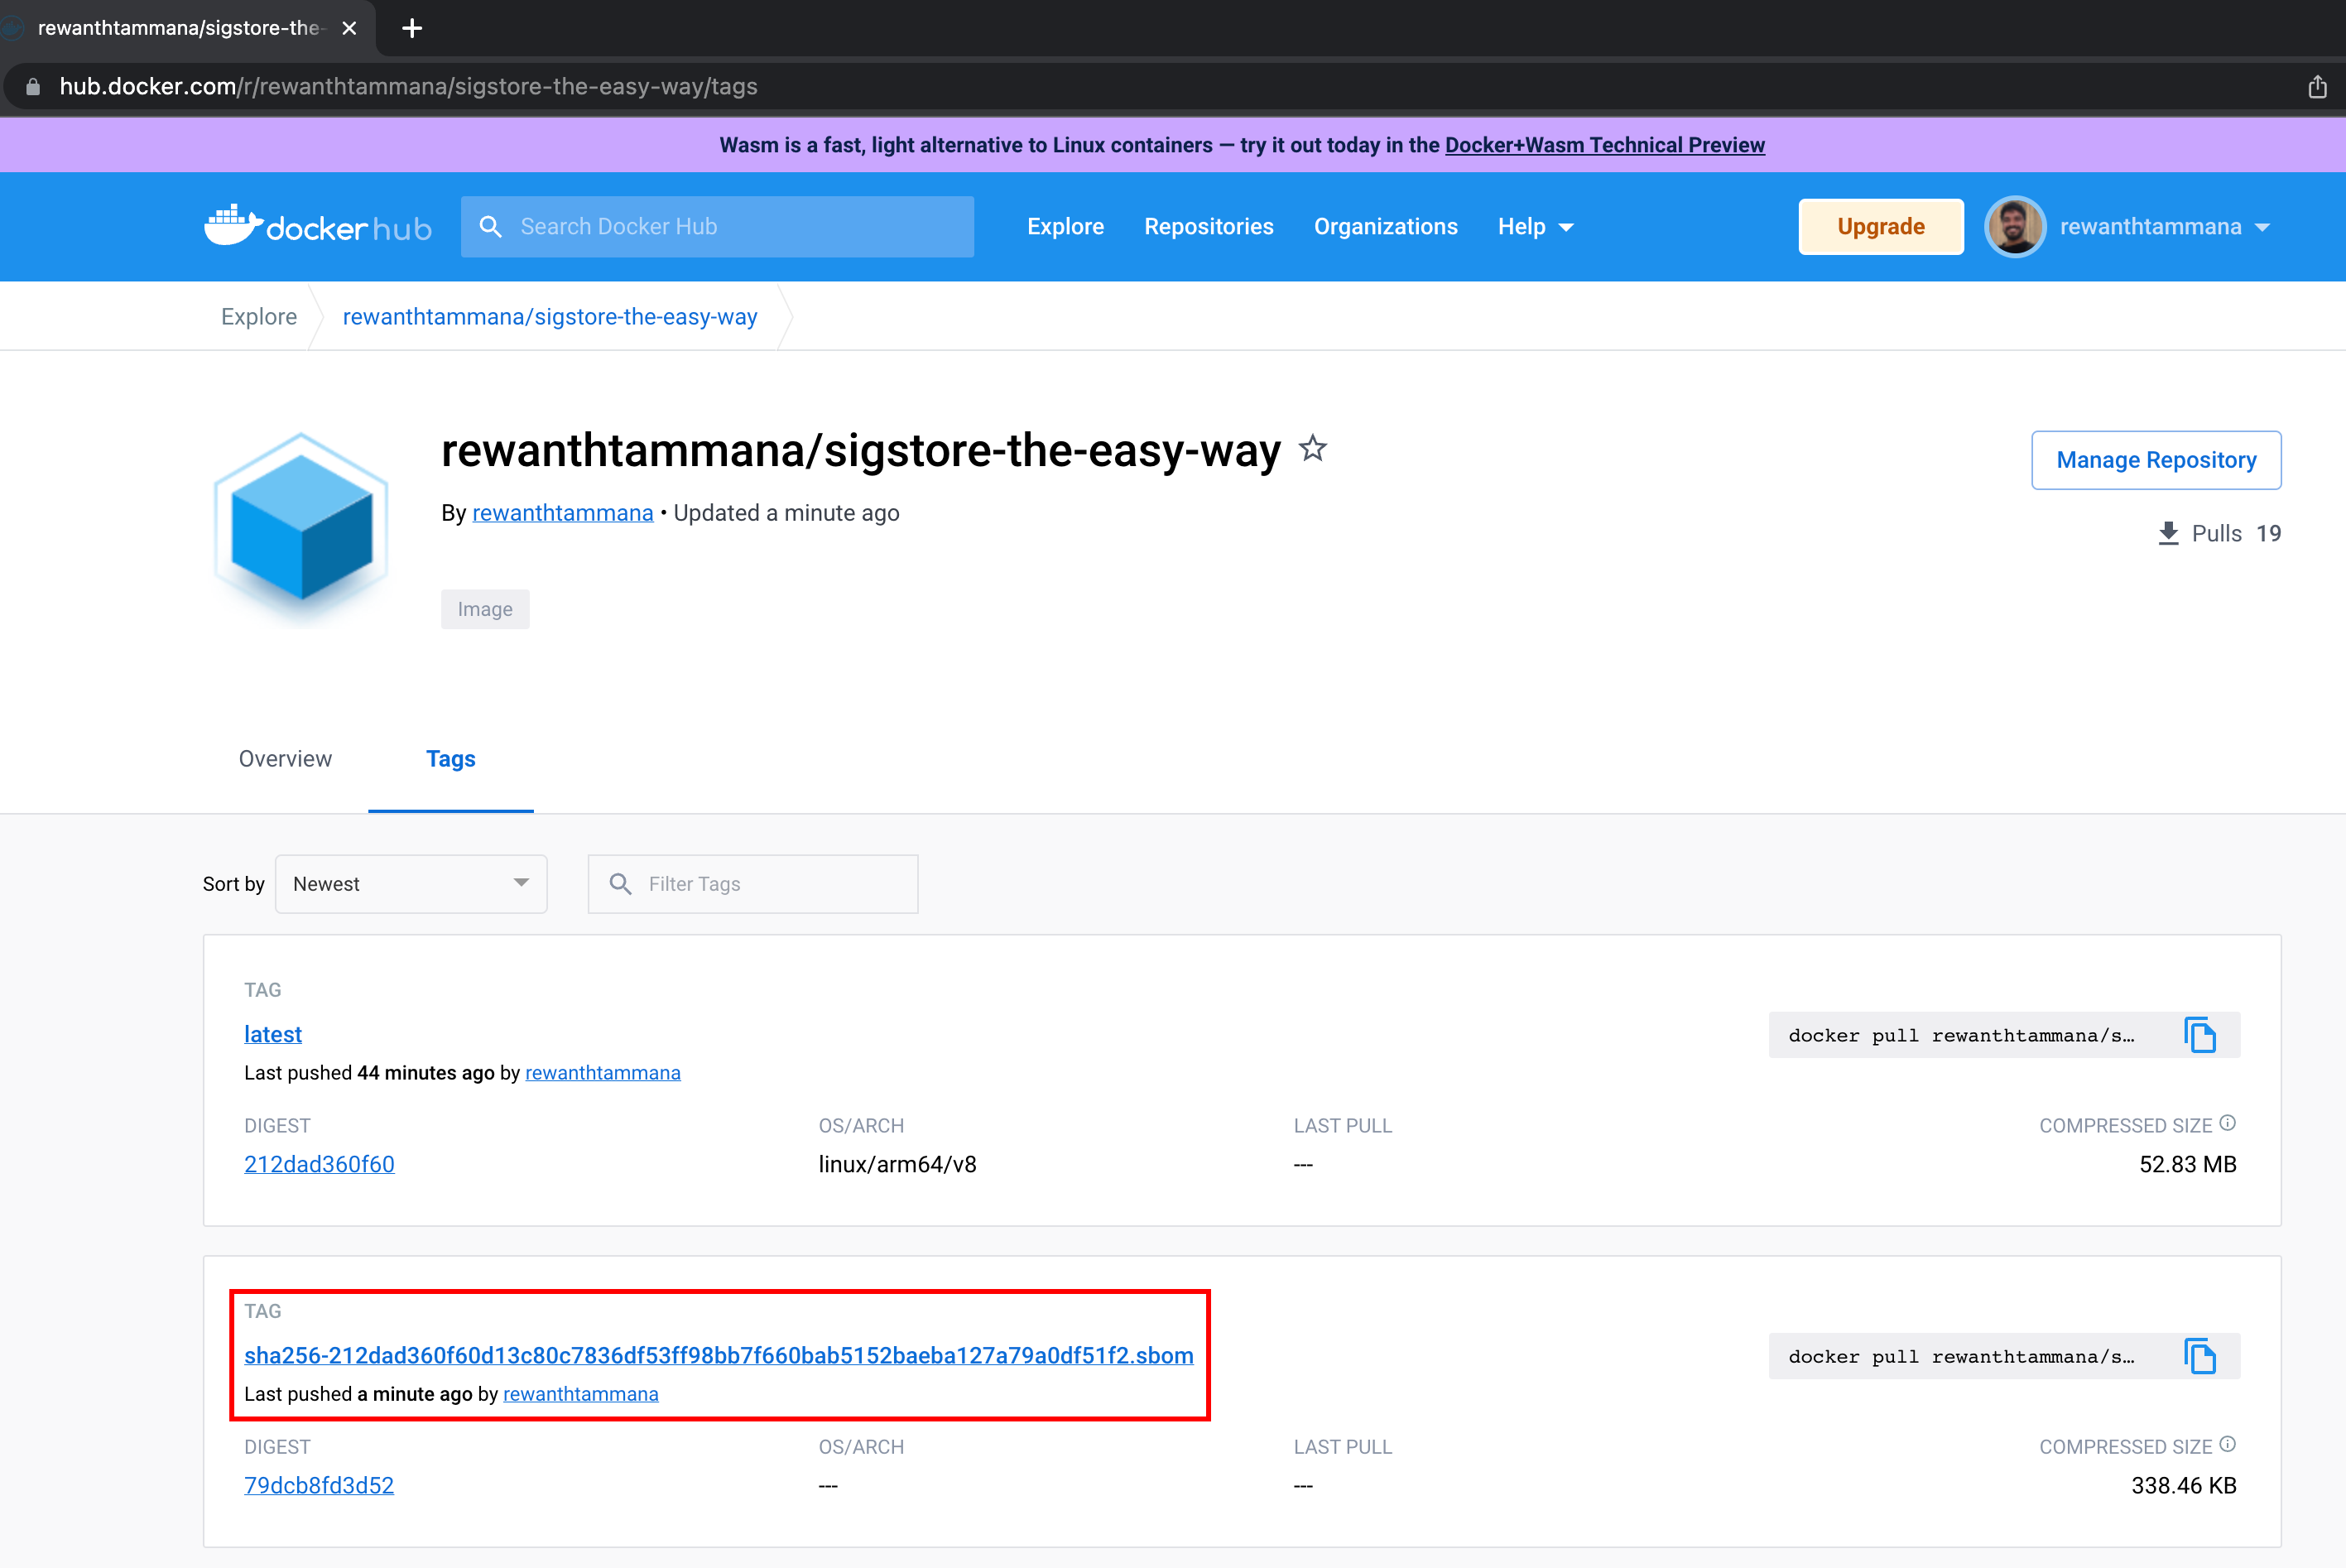Image resolution: width=2346 pixels, height=1568 pixels.
Task: Click the Upgrade button
Action: point(1880,227)
